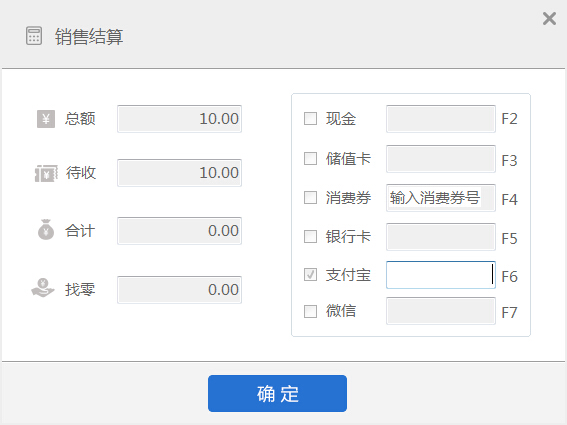This screenshot has width=567, height=425.
Task: Click the 找零 change amount field
Action: [x=179, y=290]
